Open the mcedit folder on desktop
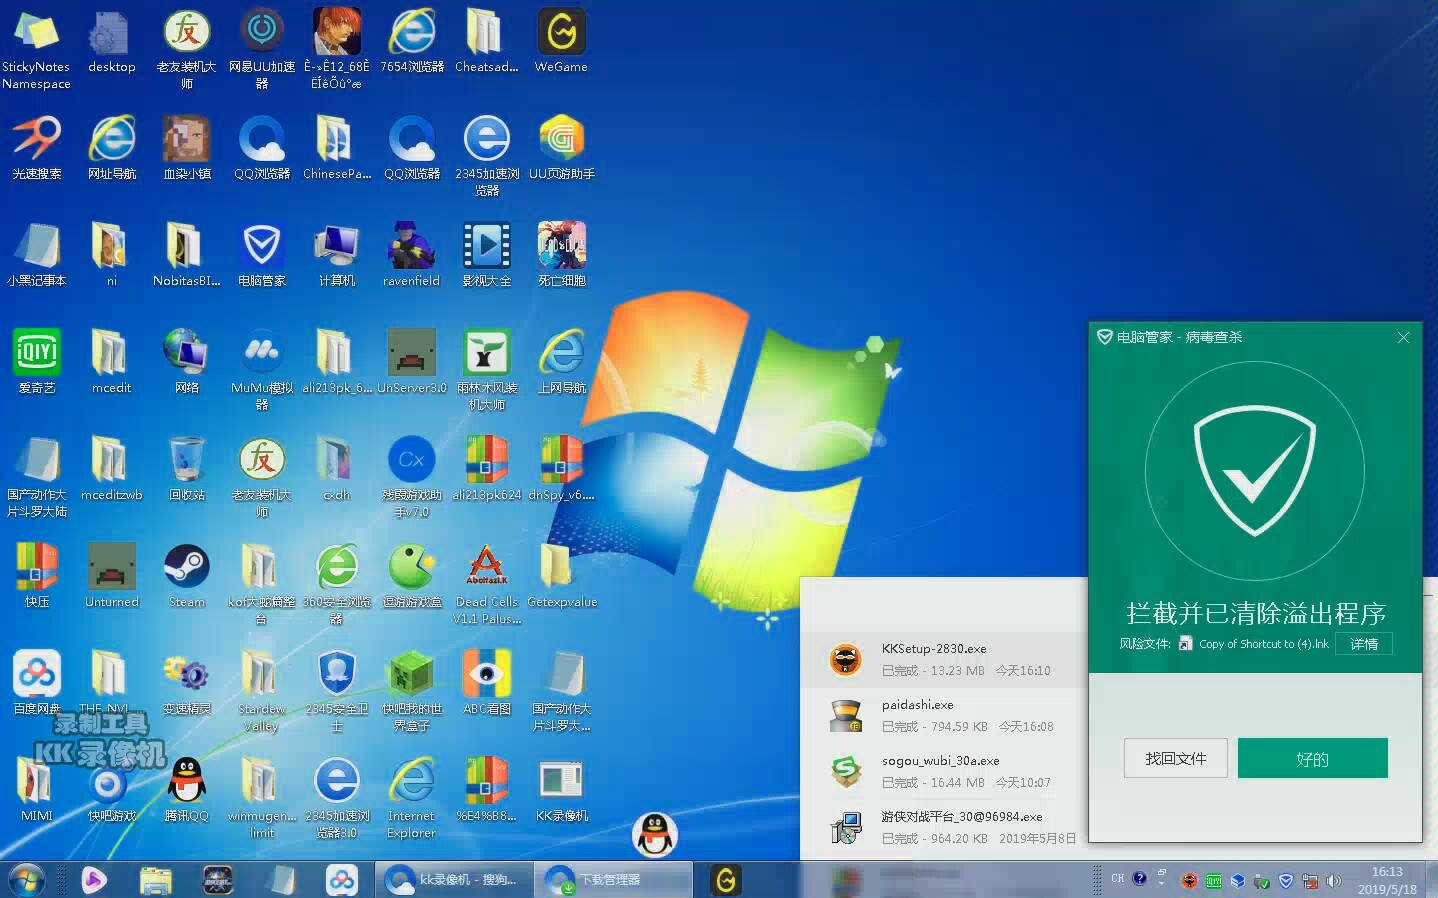The image size is (1438, 898). [x=111, y=361]
